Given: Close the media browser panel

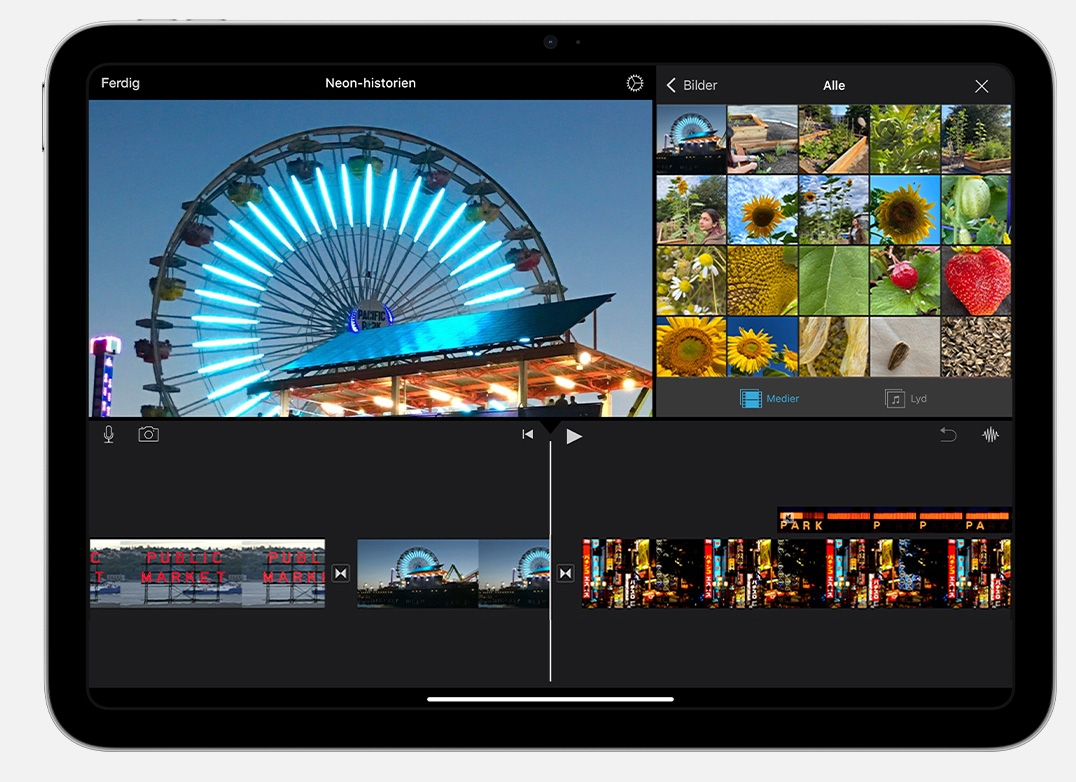Looking at the screenshot, I should [x=981, y=86].
